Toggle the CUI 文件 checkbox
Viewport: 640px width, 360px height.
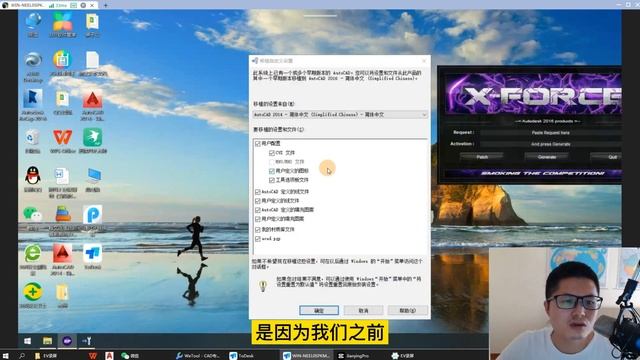(271, 153)
